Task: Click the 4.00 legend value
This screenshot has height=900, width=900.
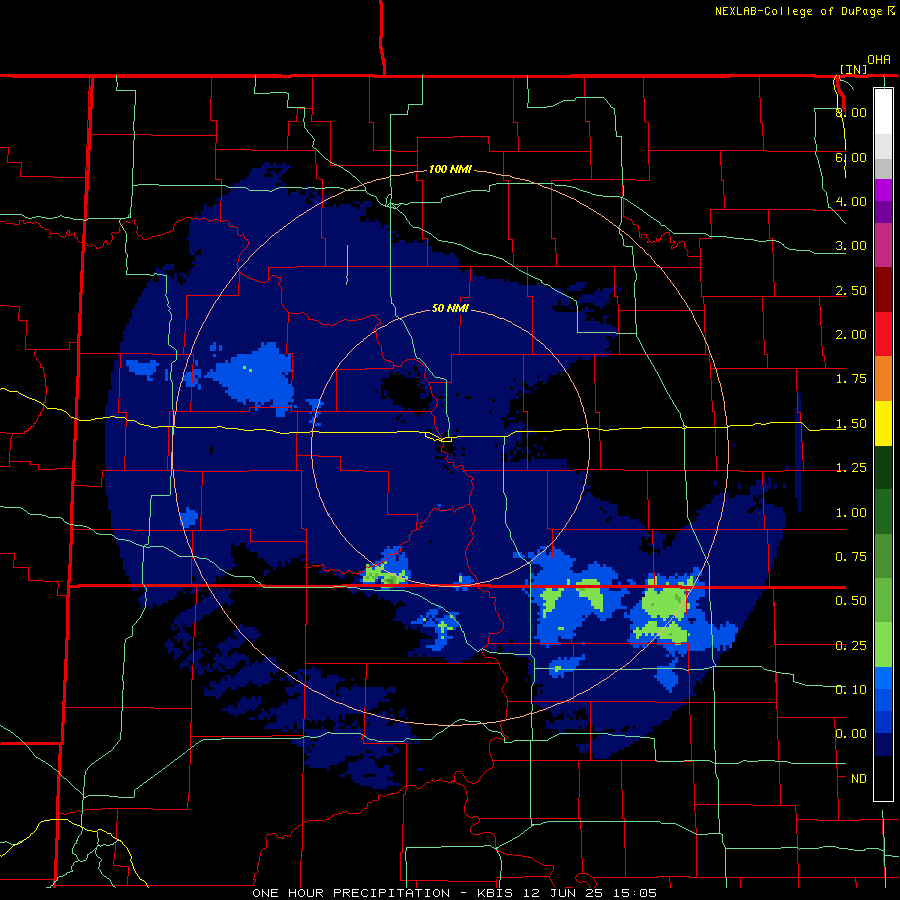Action: click(851, 201)
